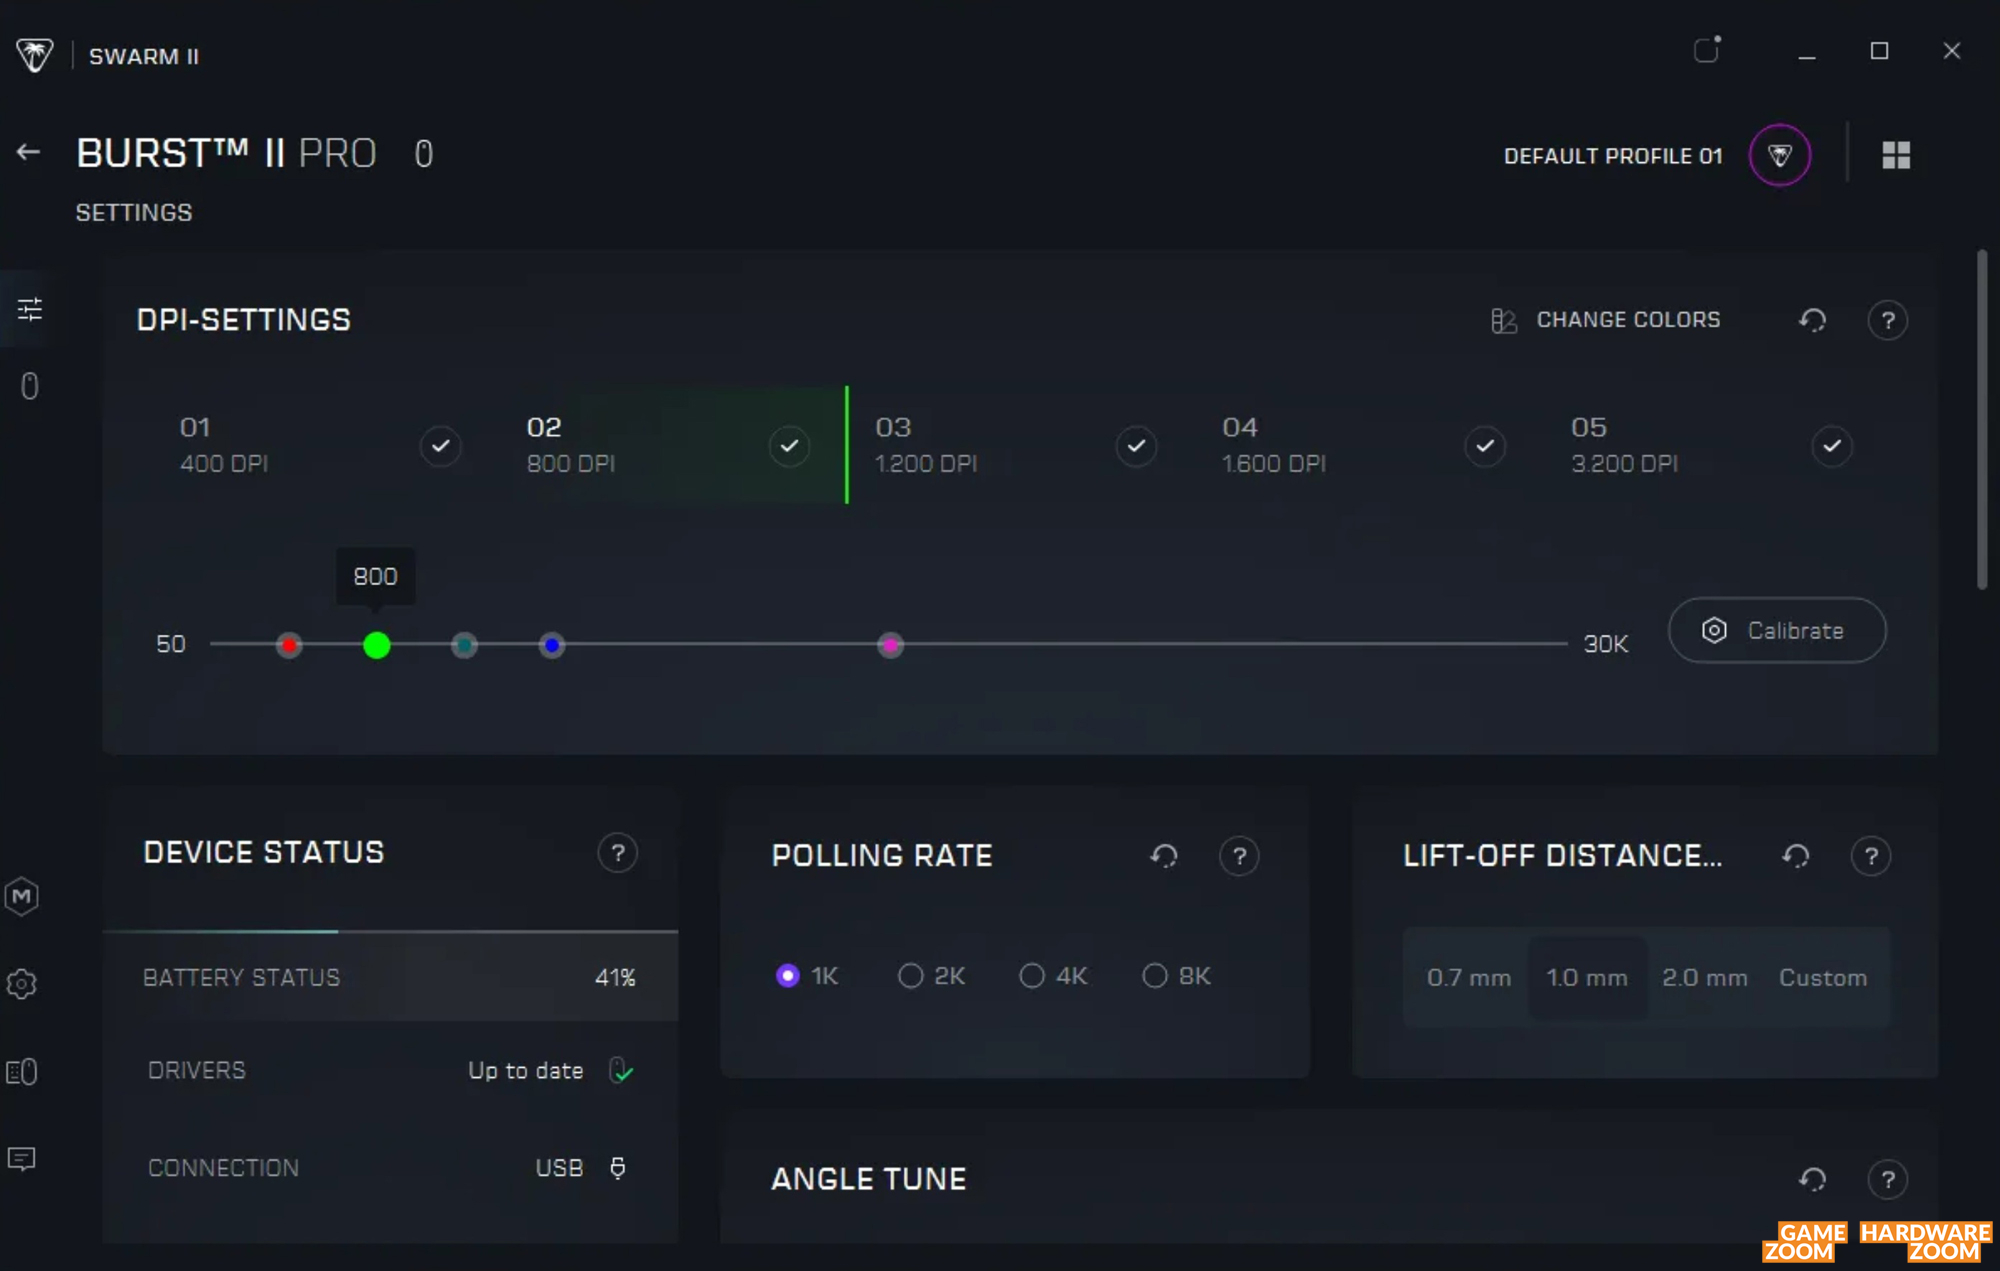Choose the 2.0 mm lift-off distance
The height and width of the screenshot is (1271, 2000).
point(1704,978)
